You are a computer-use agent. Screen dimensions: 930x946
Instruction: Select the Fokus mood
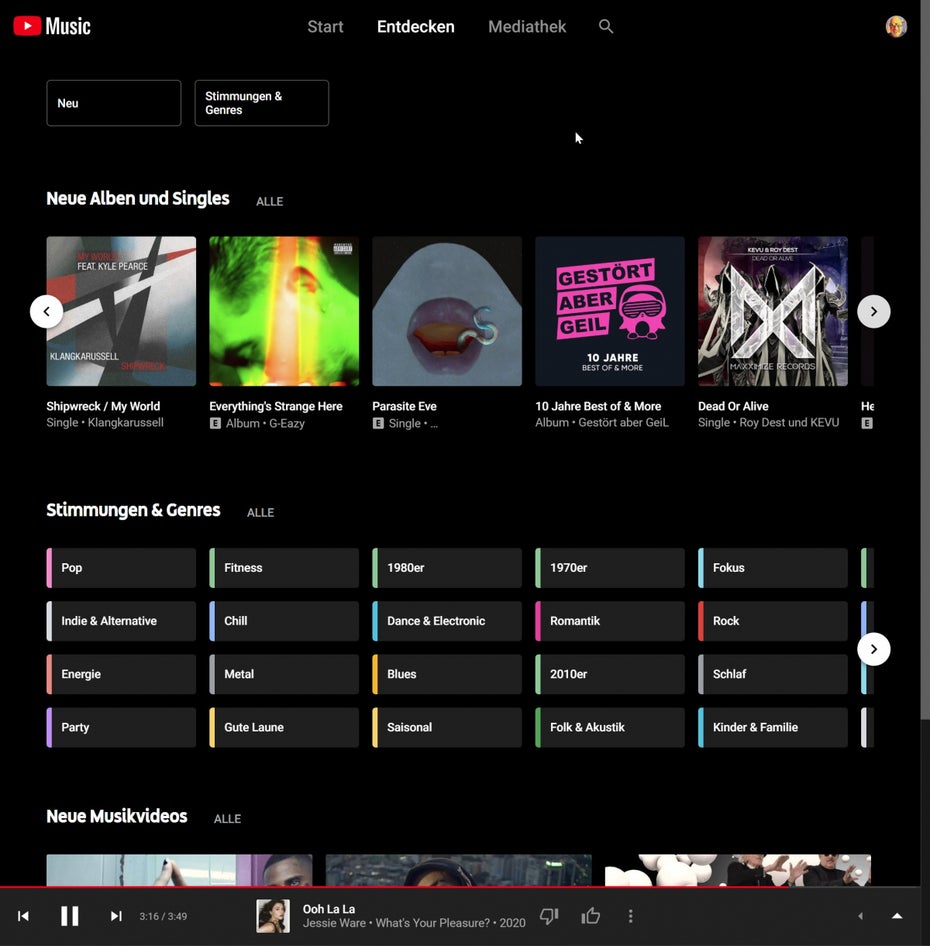pyautogui.click(x=773, y=568)
